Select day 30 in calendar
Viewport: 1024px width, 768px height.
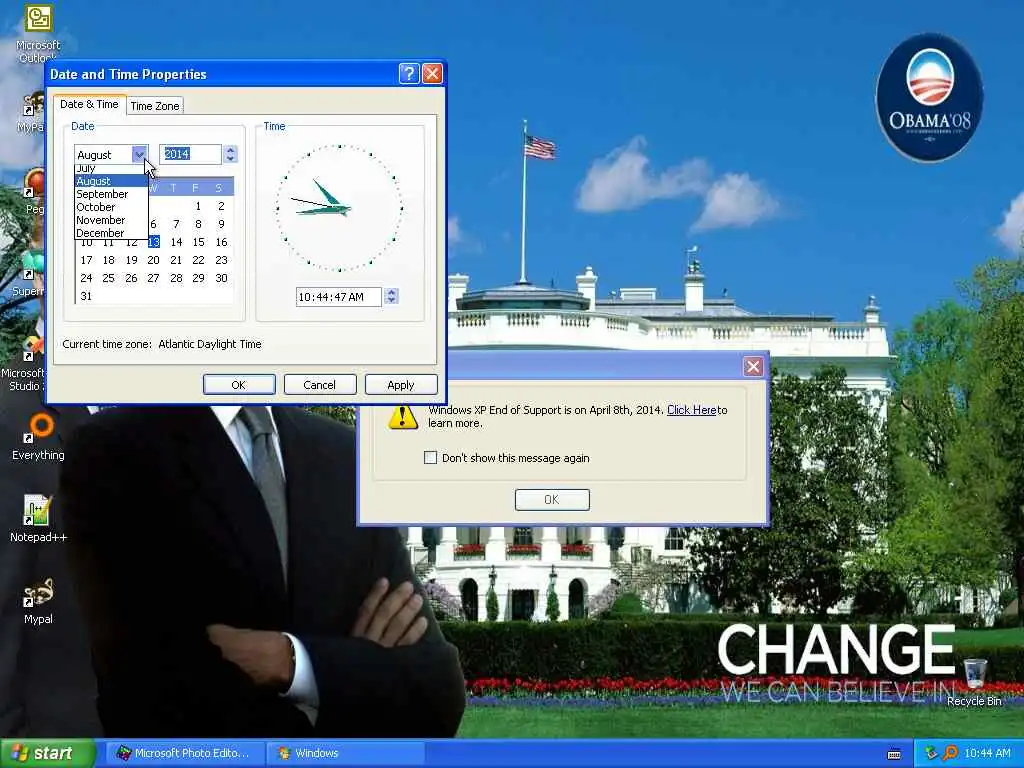221,278
